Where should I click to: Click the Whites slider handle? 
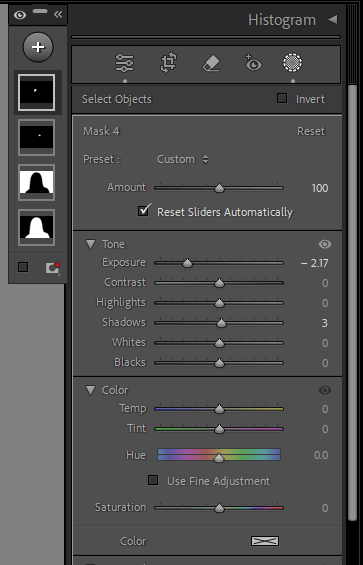pyautogui.click(x=219, y=344)
